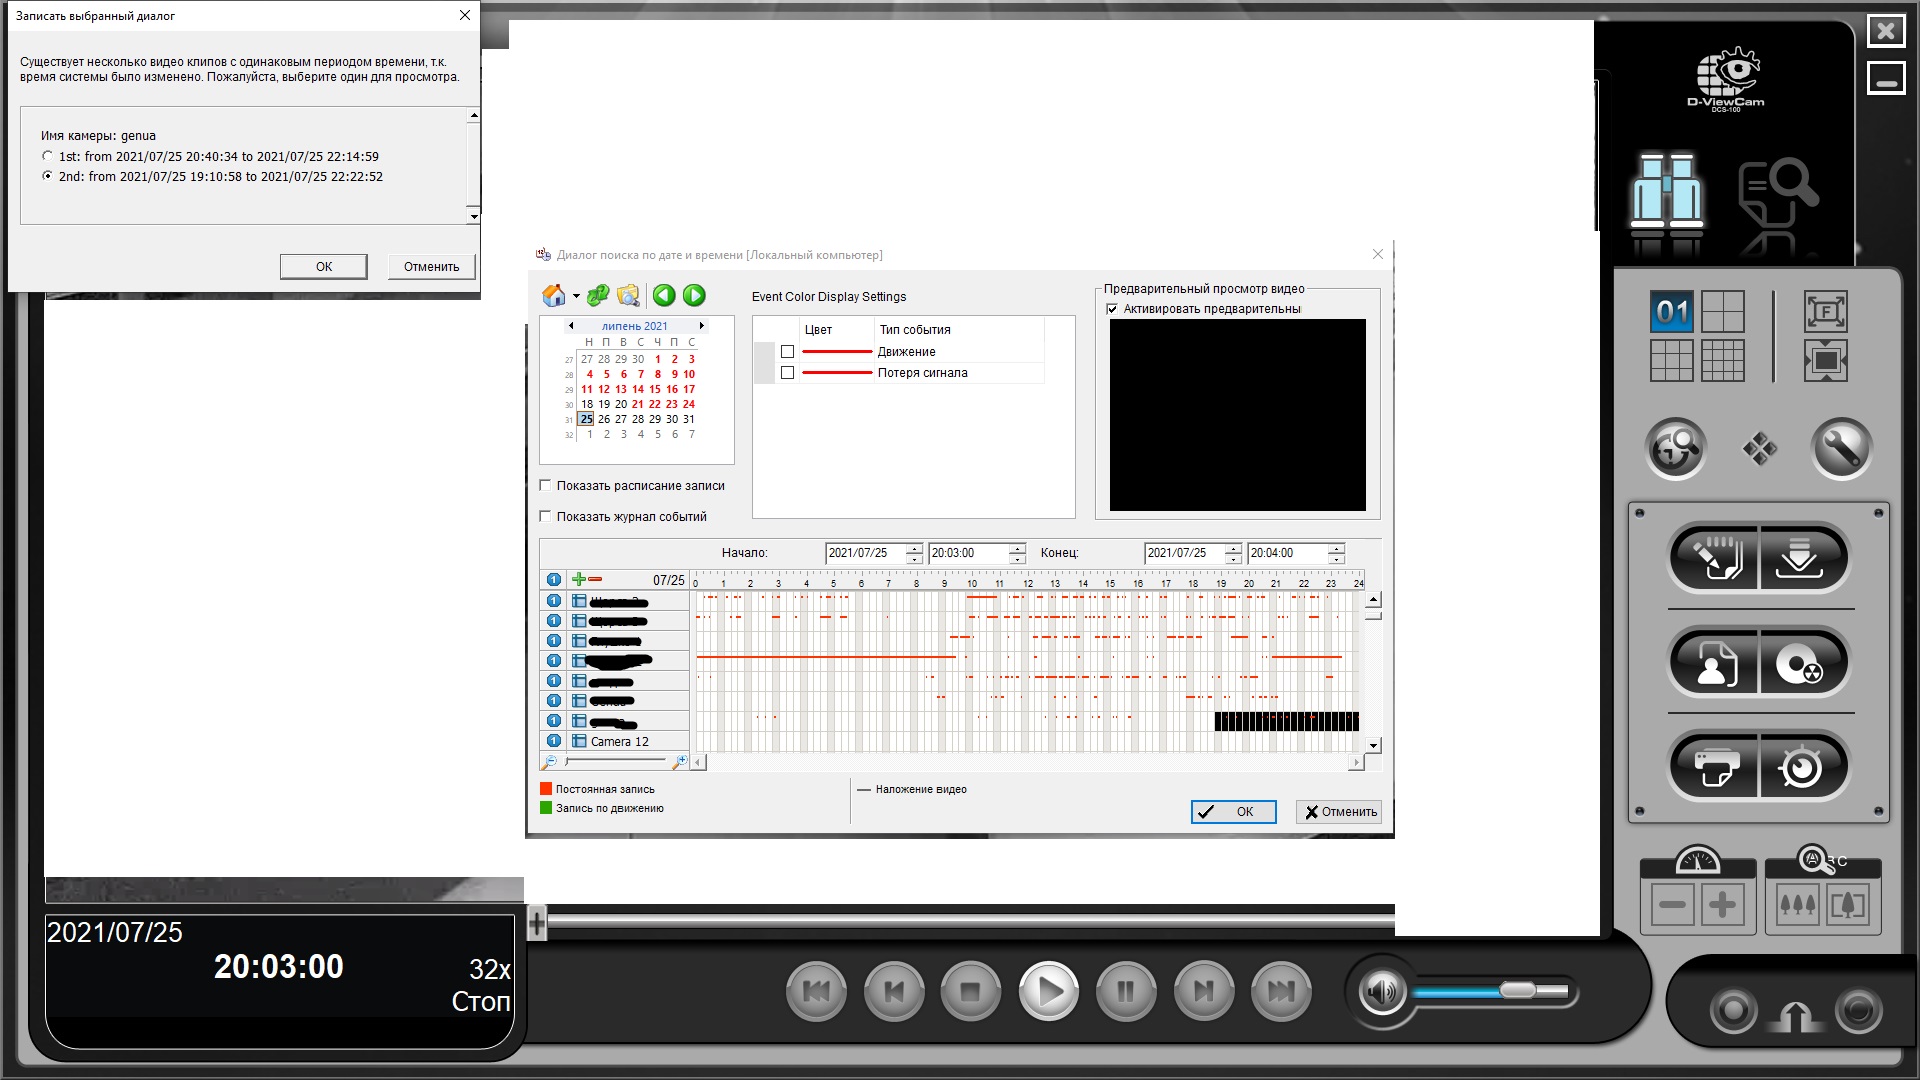Select Camera 12 in the camera list
The width and height of the screenshot is (1920, 1080).
pyautogui.click(x=619, y=742)
